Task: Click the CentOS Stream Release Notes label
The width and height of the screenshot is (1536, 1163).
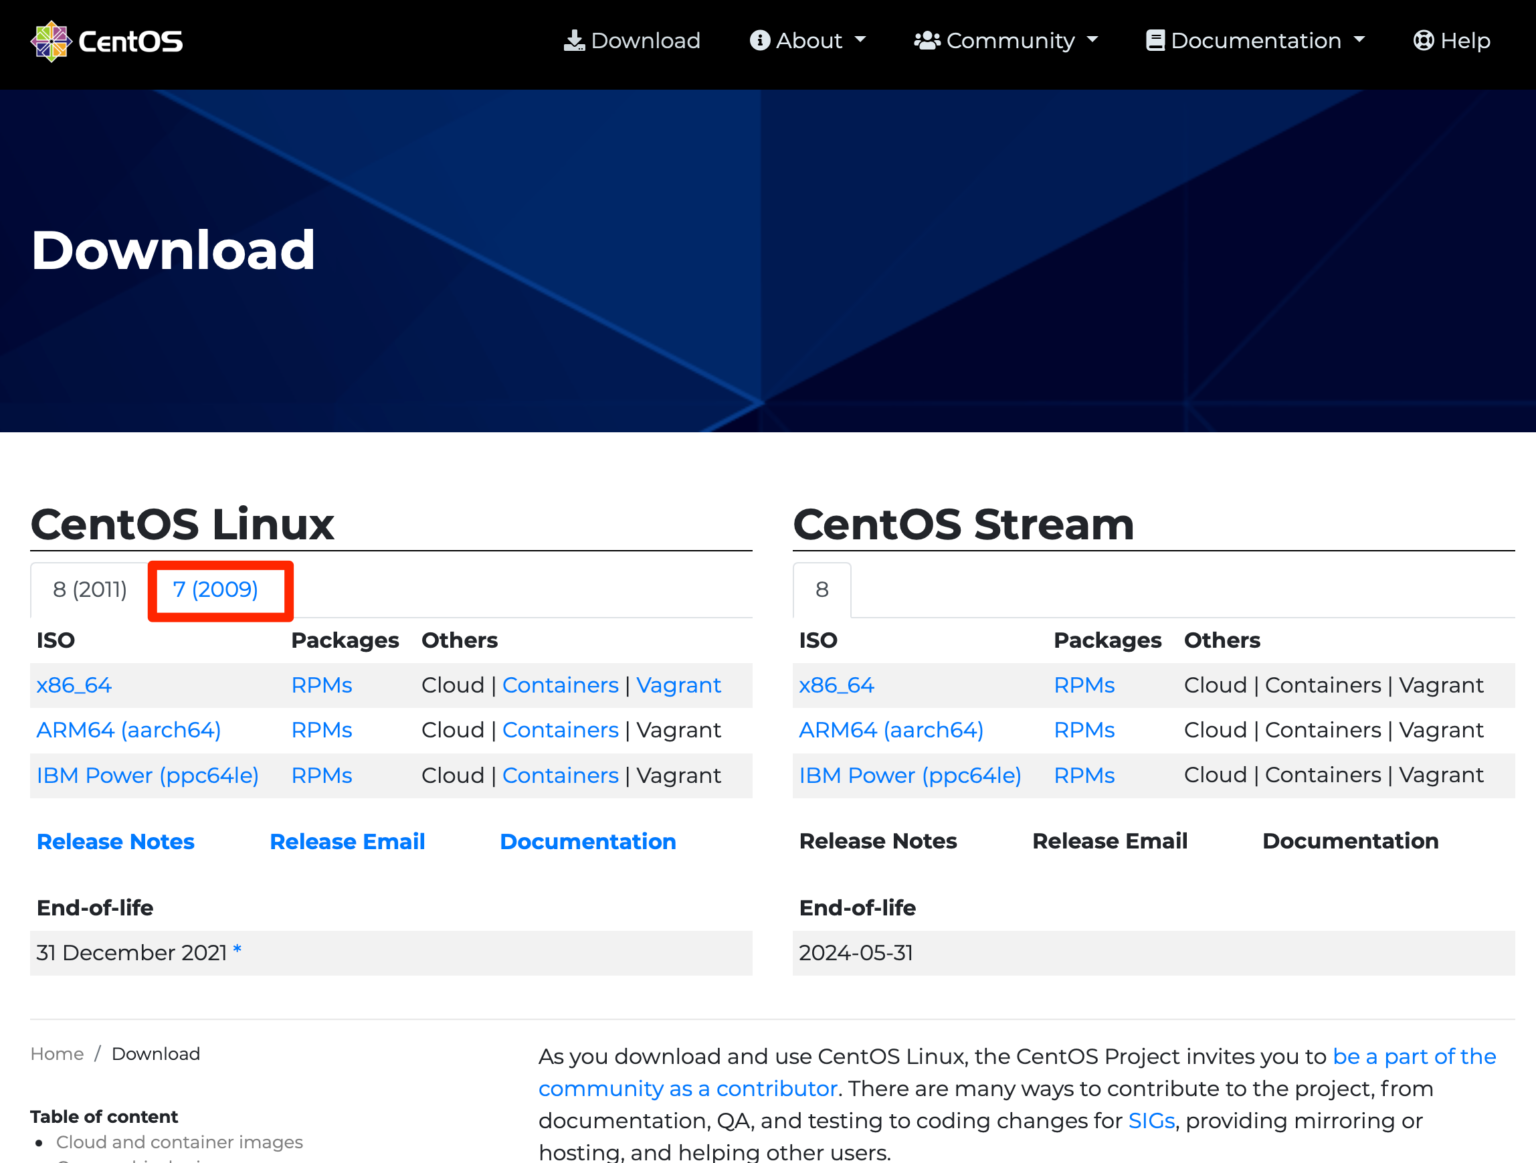Action: pos(878,842)
